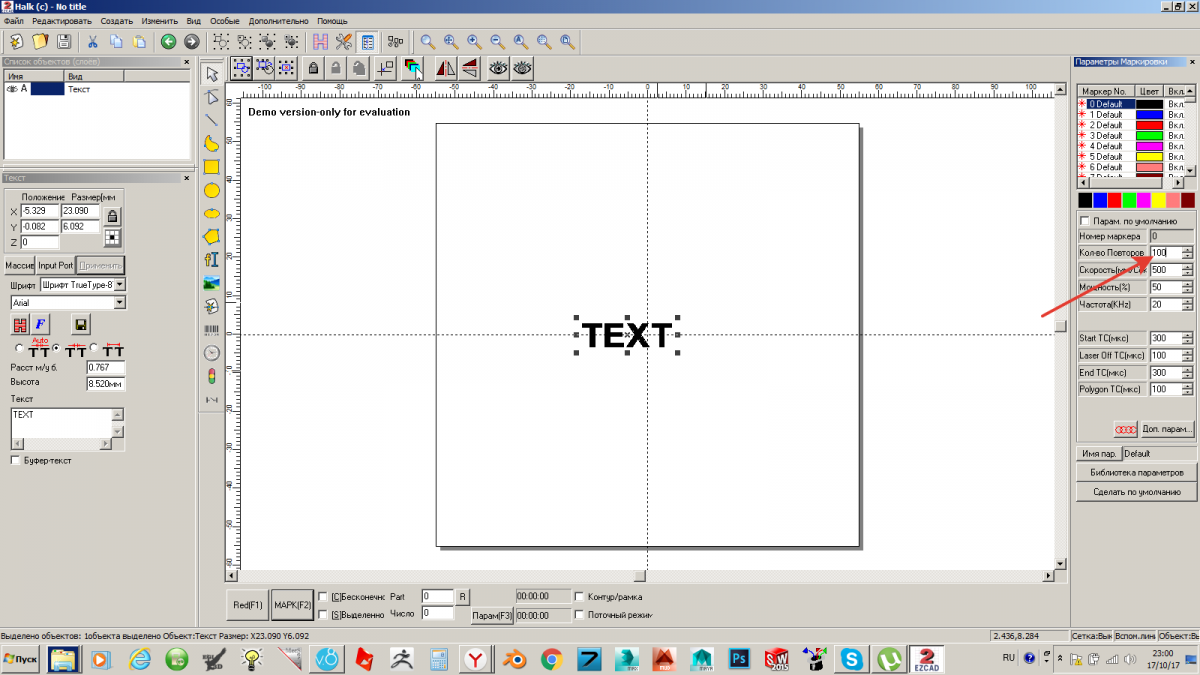Click the scissors cut icon

pyautogui.click(x=92, y=42)
